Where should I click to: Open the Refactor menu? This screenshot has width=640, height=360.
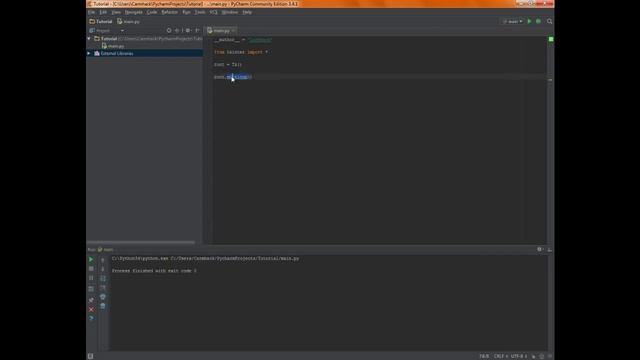(x=169, y=12)
